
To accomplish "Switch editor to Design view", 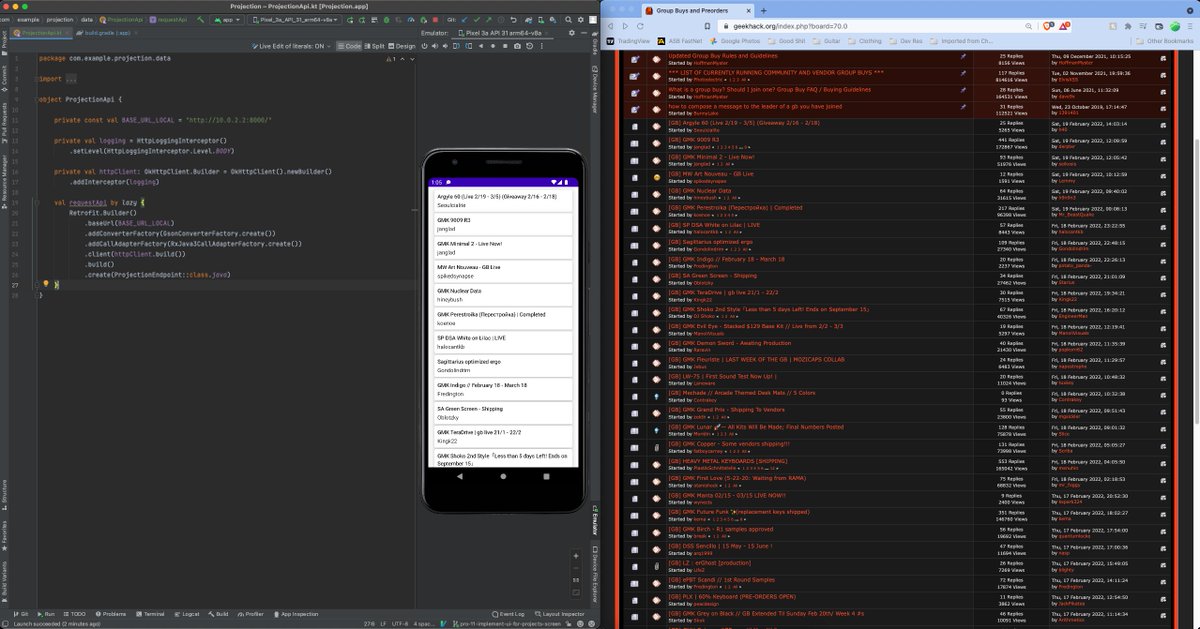I will tap(402, 46).
